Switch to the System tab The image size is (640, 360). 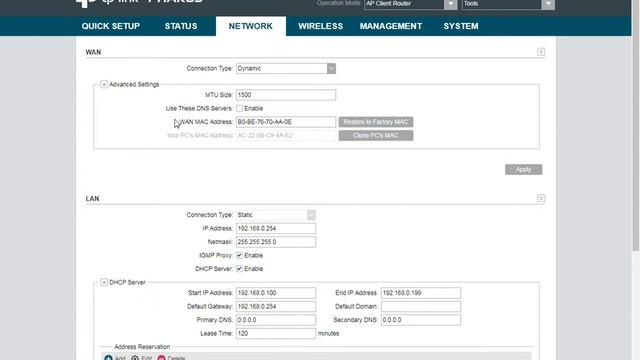coord(461,26)
